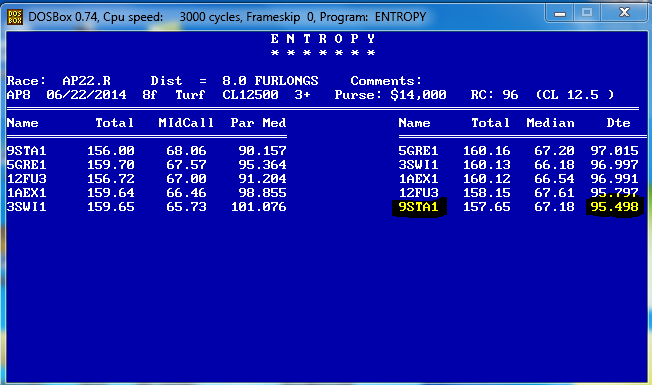The image size is (652, 385).
Task: Click the right Total value 160.13
Action: coord(487,165)
